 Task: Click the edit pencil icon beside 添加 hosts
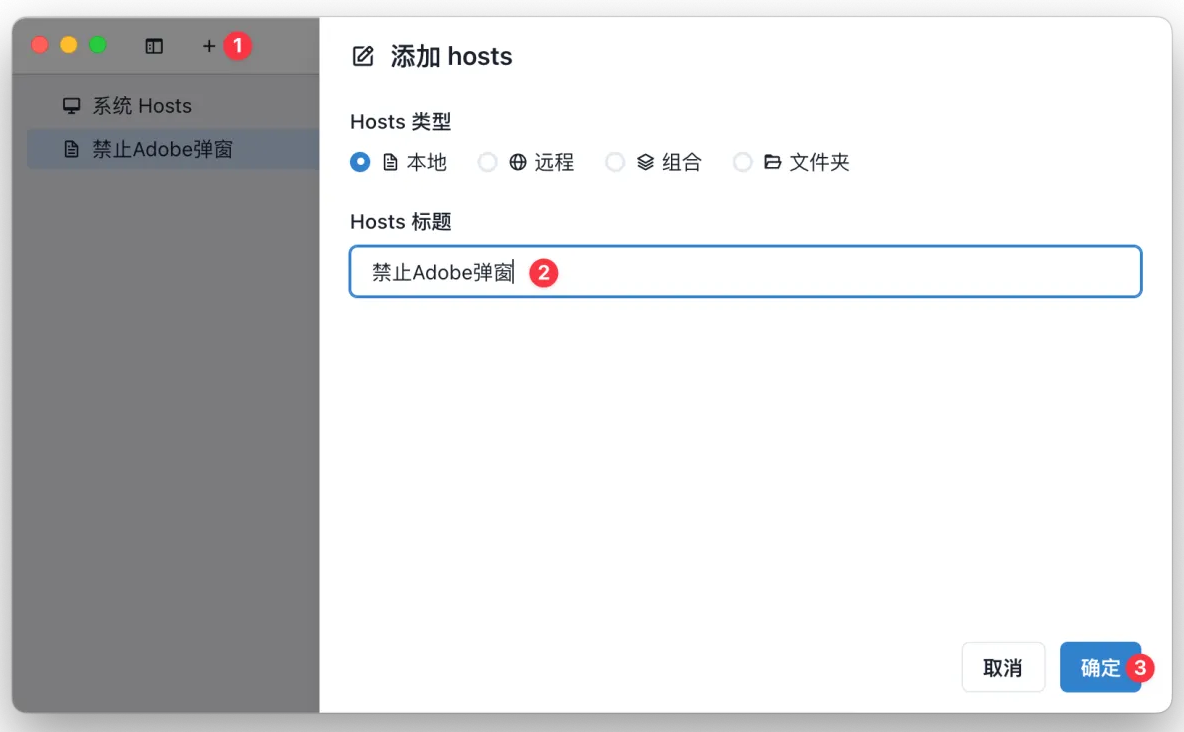pos(363,56)
